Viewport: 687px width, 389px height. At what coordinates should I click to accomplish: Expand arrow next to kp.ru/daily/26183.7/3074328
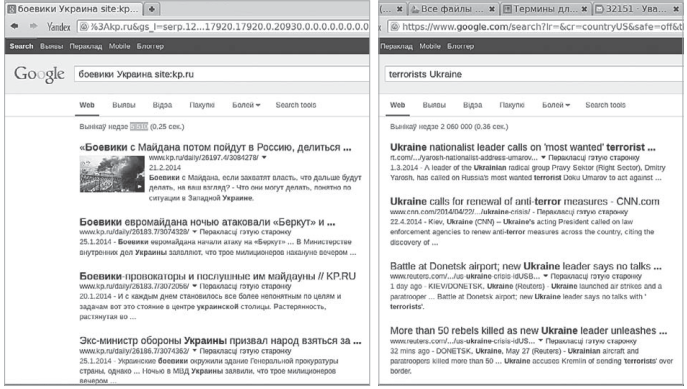tap(195, 232)
